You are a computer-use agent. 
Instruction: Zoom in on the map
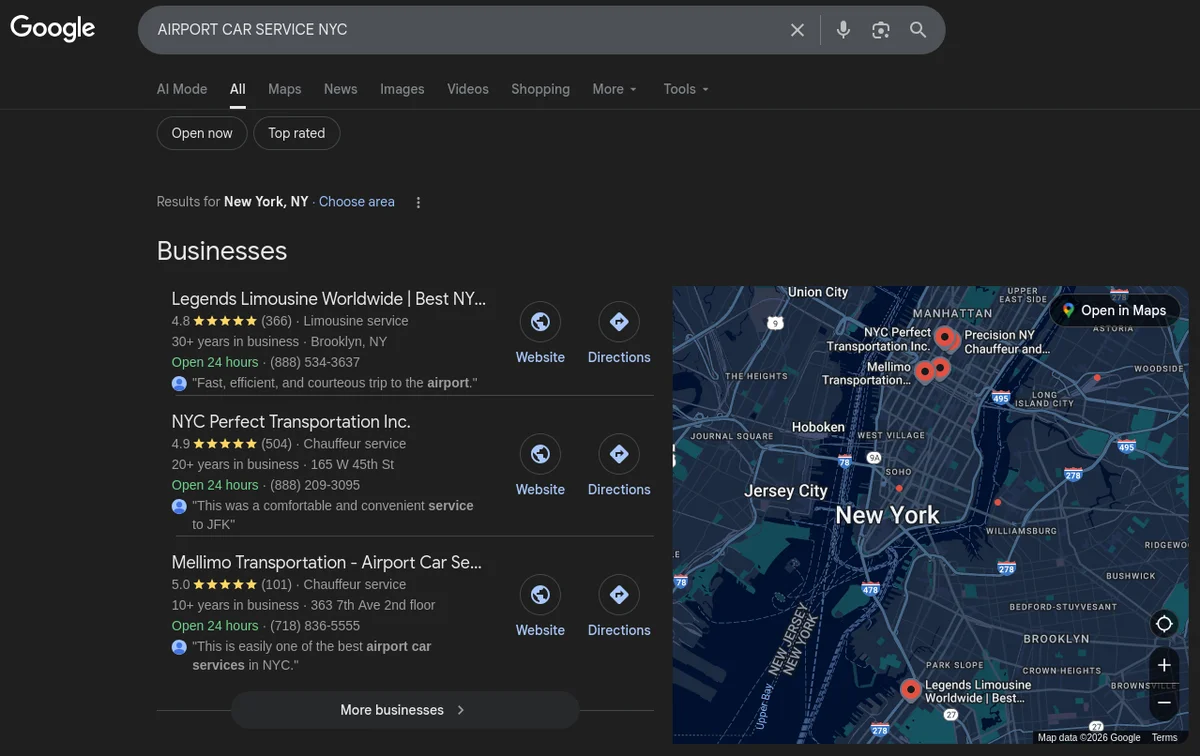pyautogui.click(x=1164, y=665)
